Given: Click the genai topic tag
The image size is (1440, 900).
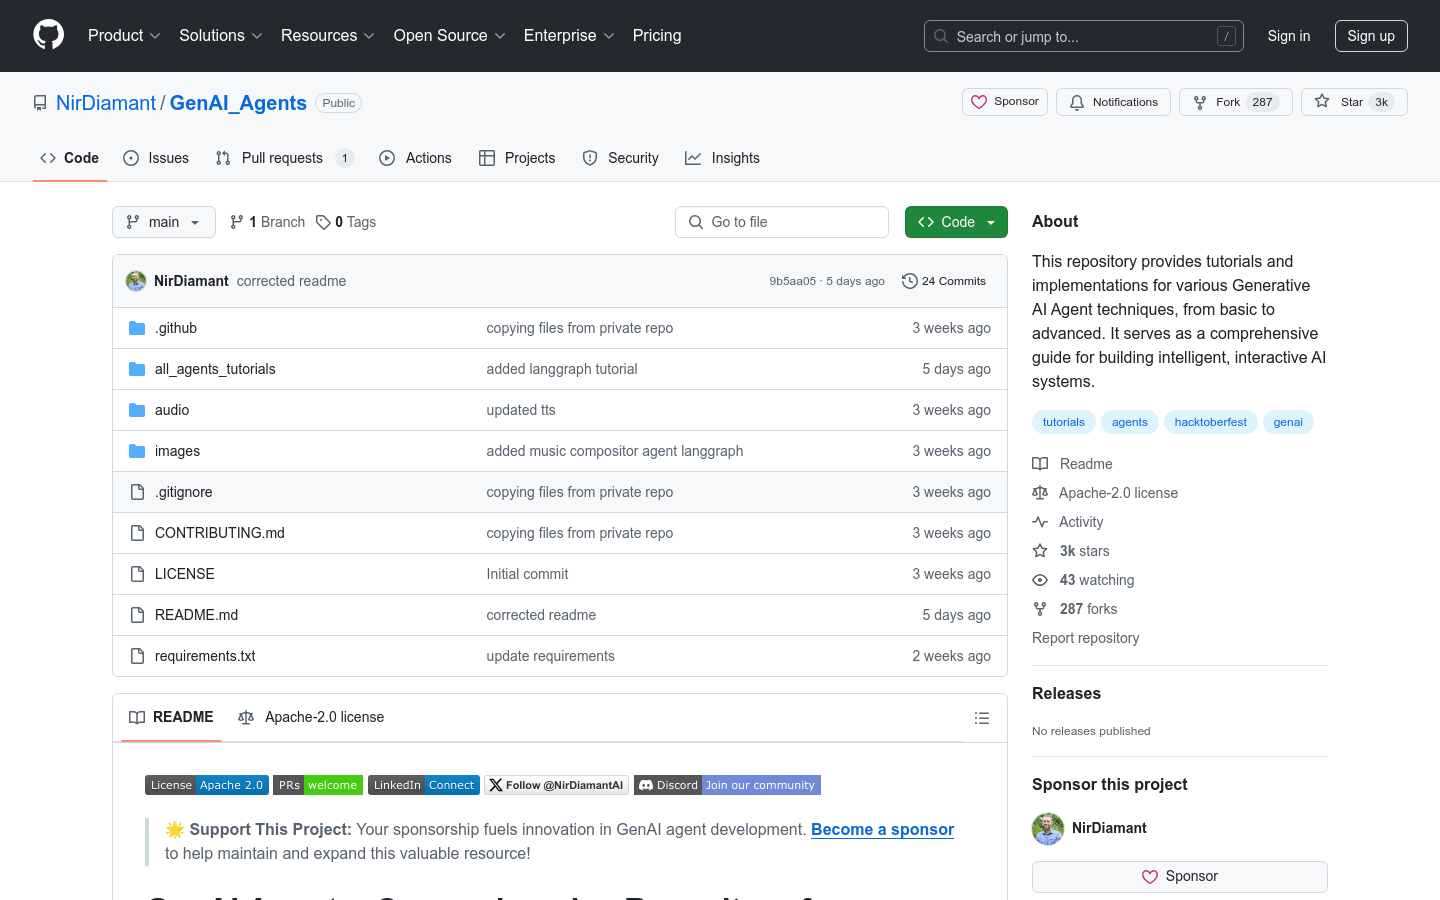Looking at the screenshot, I should [1288, 422].
